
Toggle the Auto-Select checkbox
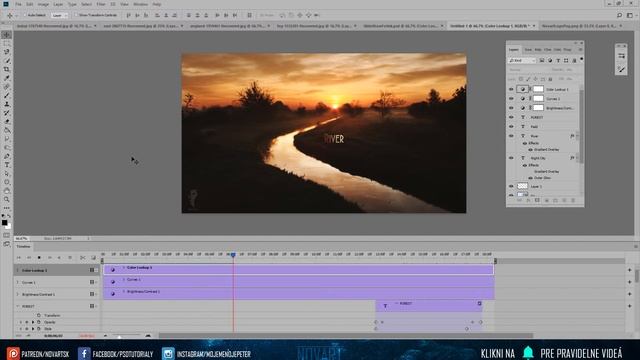(25, 15)
